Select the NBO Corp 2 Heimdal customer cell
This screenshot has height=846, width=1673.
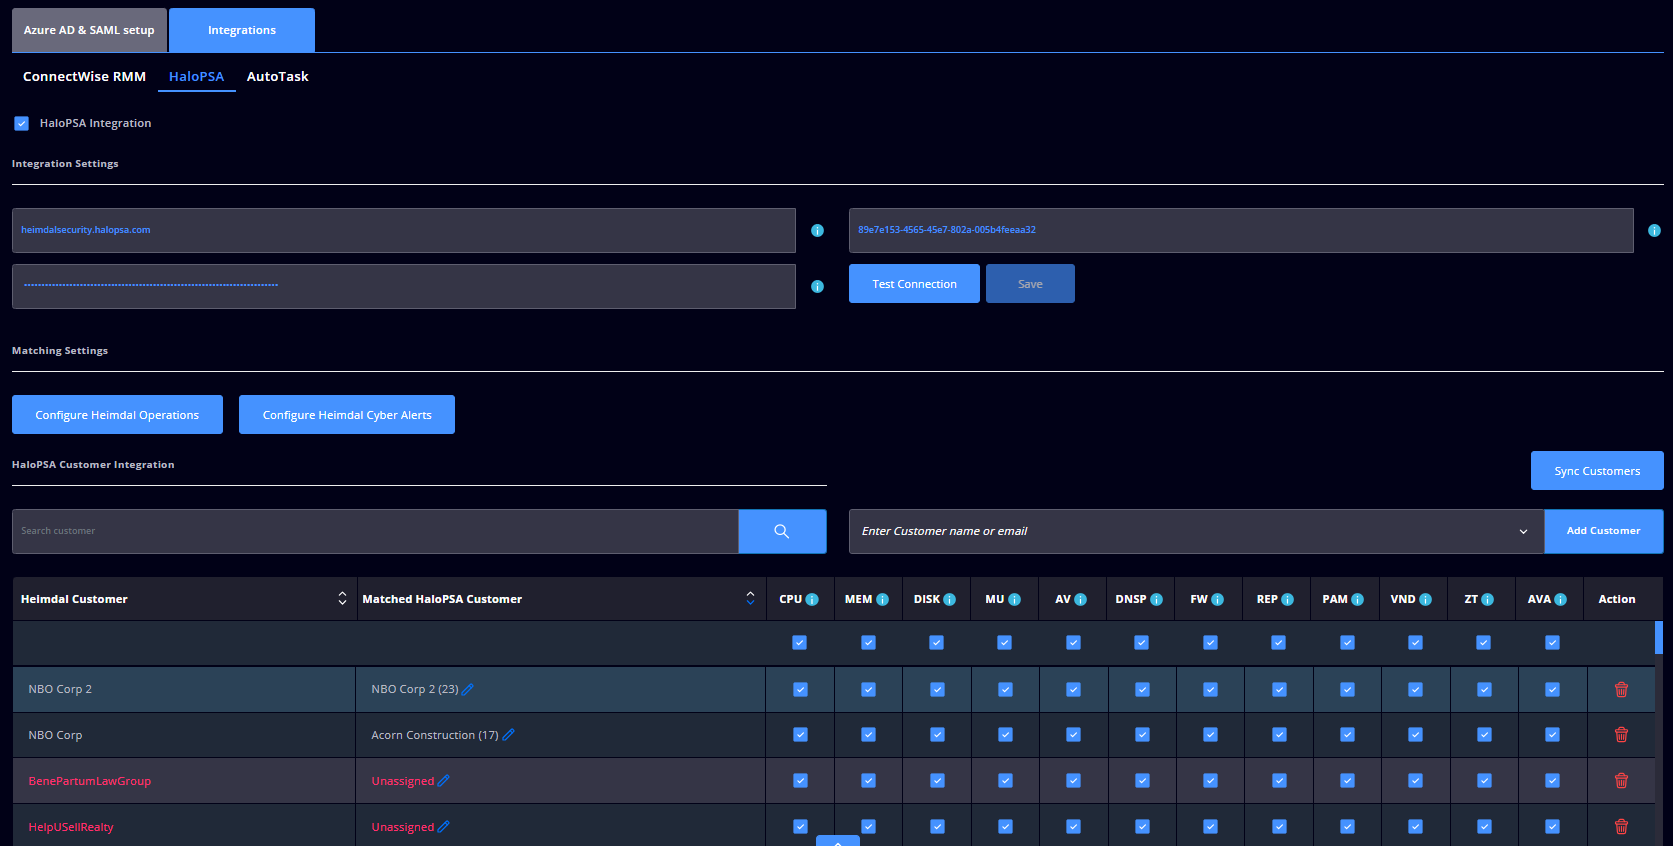click(185, 690)
